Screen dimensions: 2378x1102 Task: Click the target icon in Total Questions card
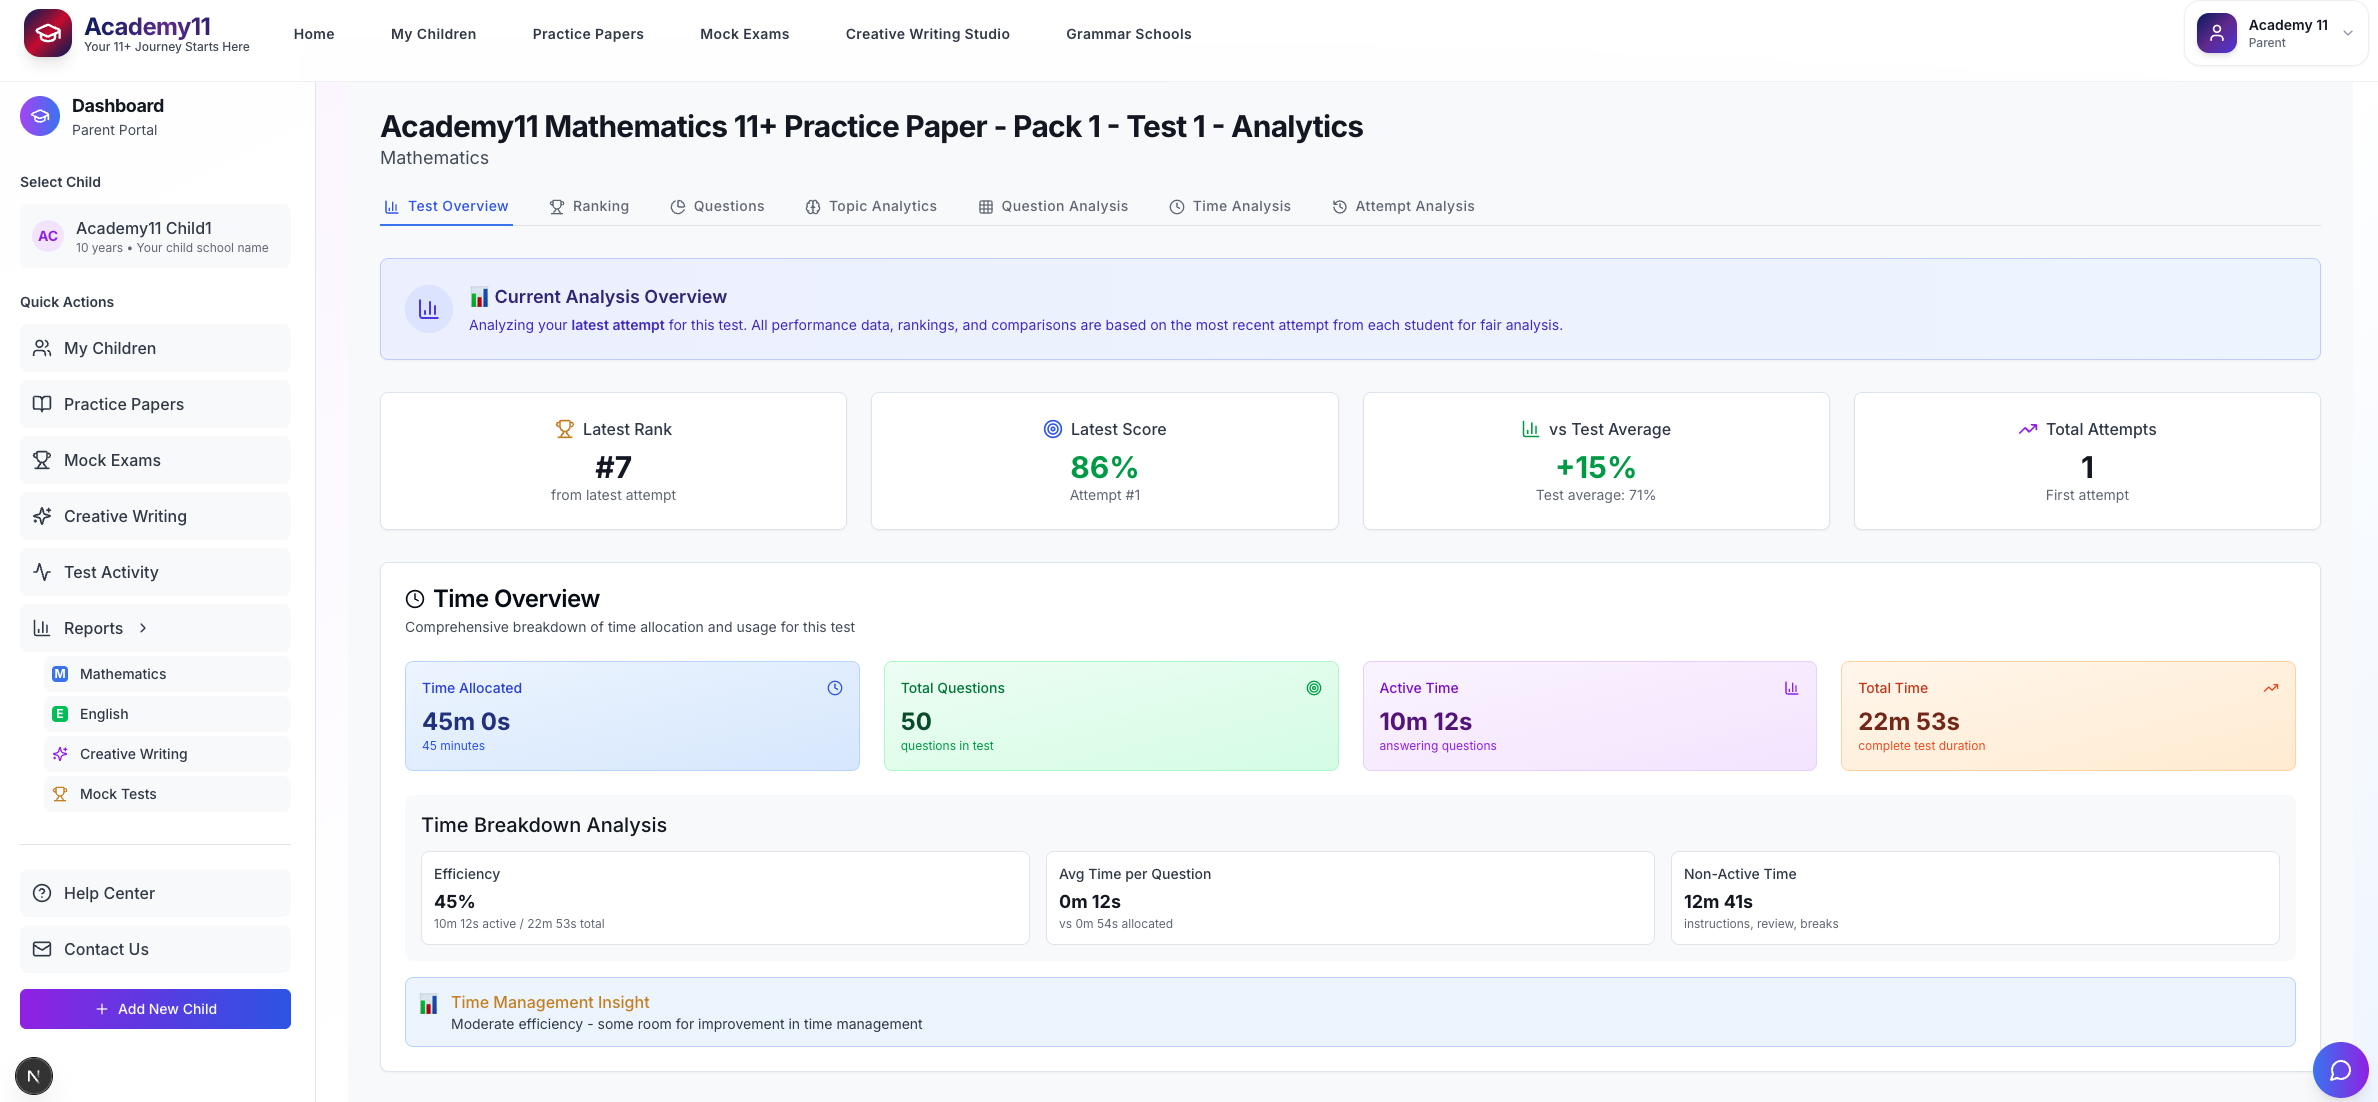coord(1314,688)
